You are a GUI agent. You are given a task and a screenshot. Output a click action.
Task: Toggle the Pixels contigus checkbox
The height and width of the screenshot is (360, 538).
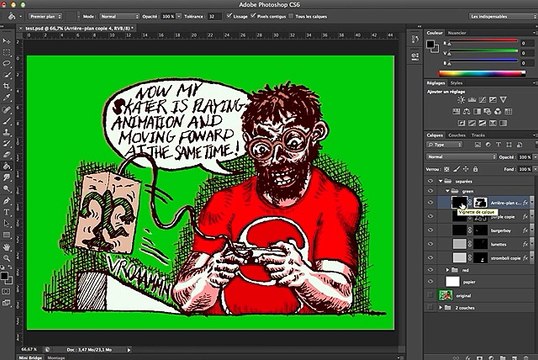(x=253, y=16)
